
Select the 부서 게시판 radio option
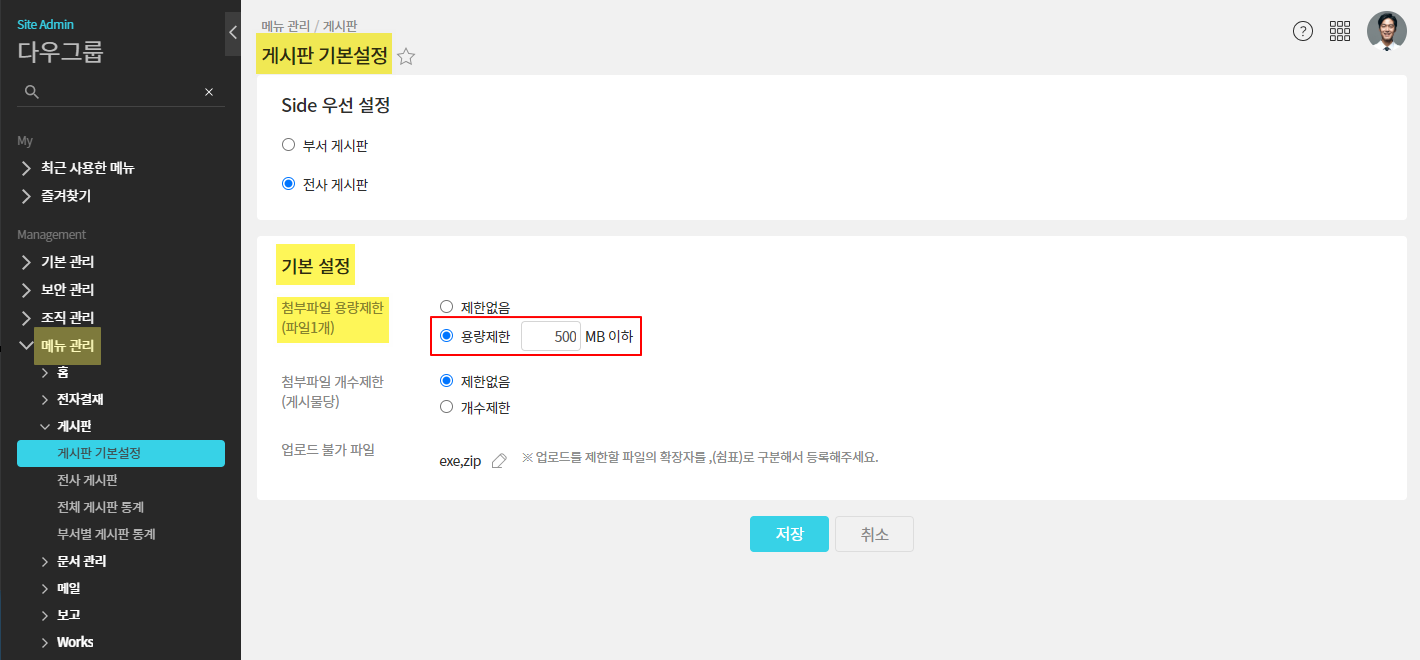point(289,145)
